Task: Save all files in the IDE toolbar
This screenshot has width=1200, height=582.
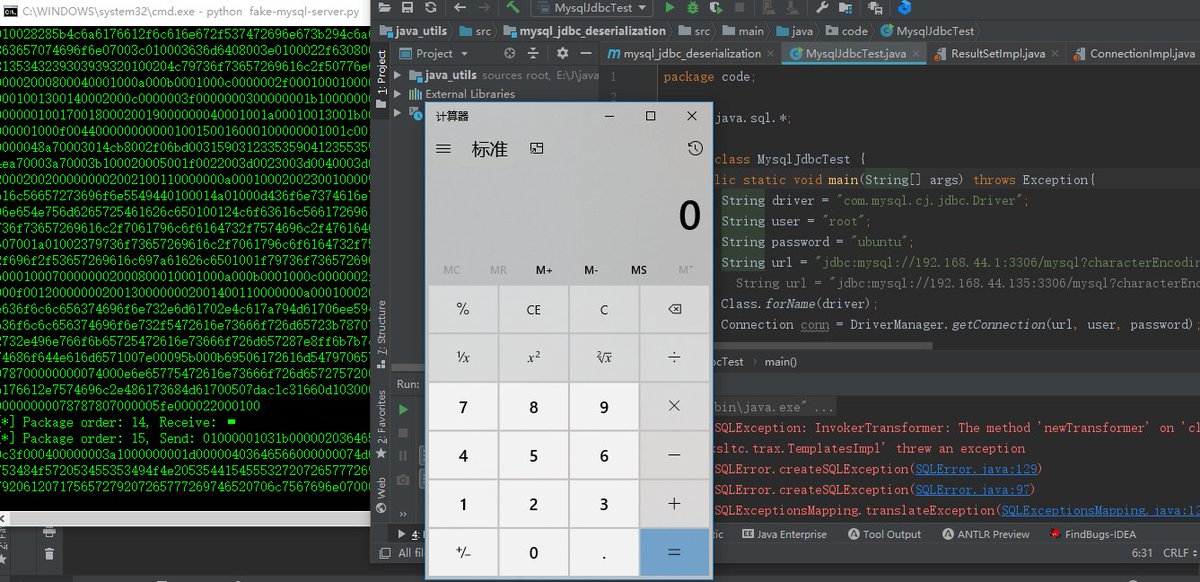Action: tap(408, 8)
